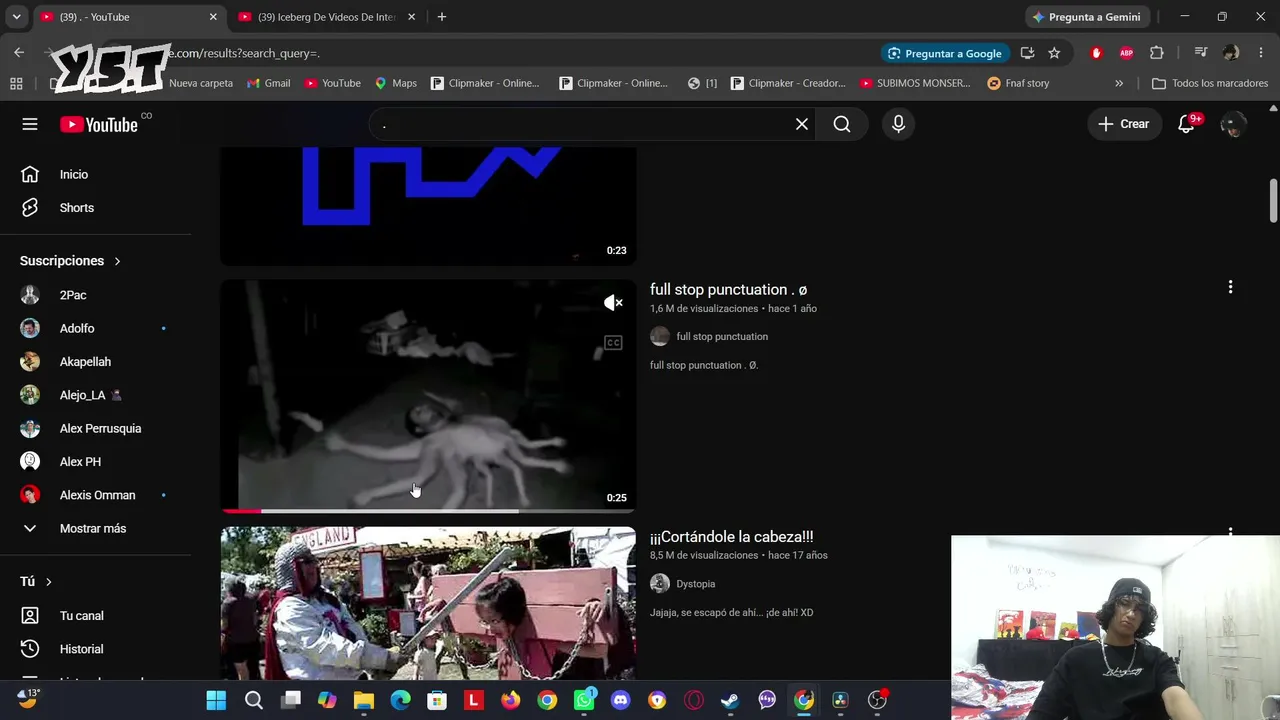The image size is (1280, 720).
Task: Visit the Dystopia channel name
Action: point(696,584)
